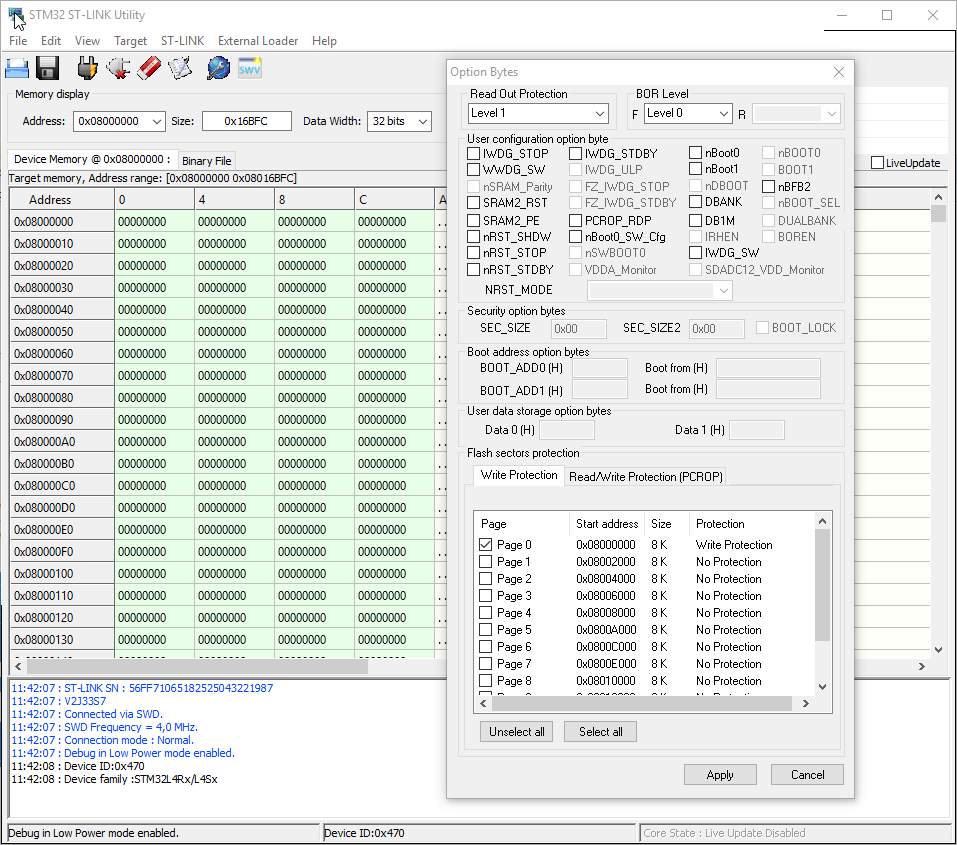Open the Target menu
The width and height of the screenshot is (957, 845).
click(131, 41)
